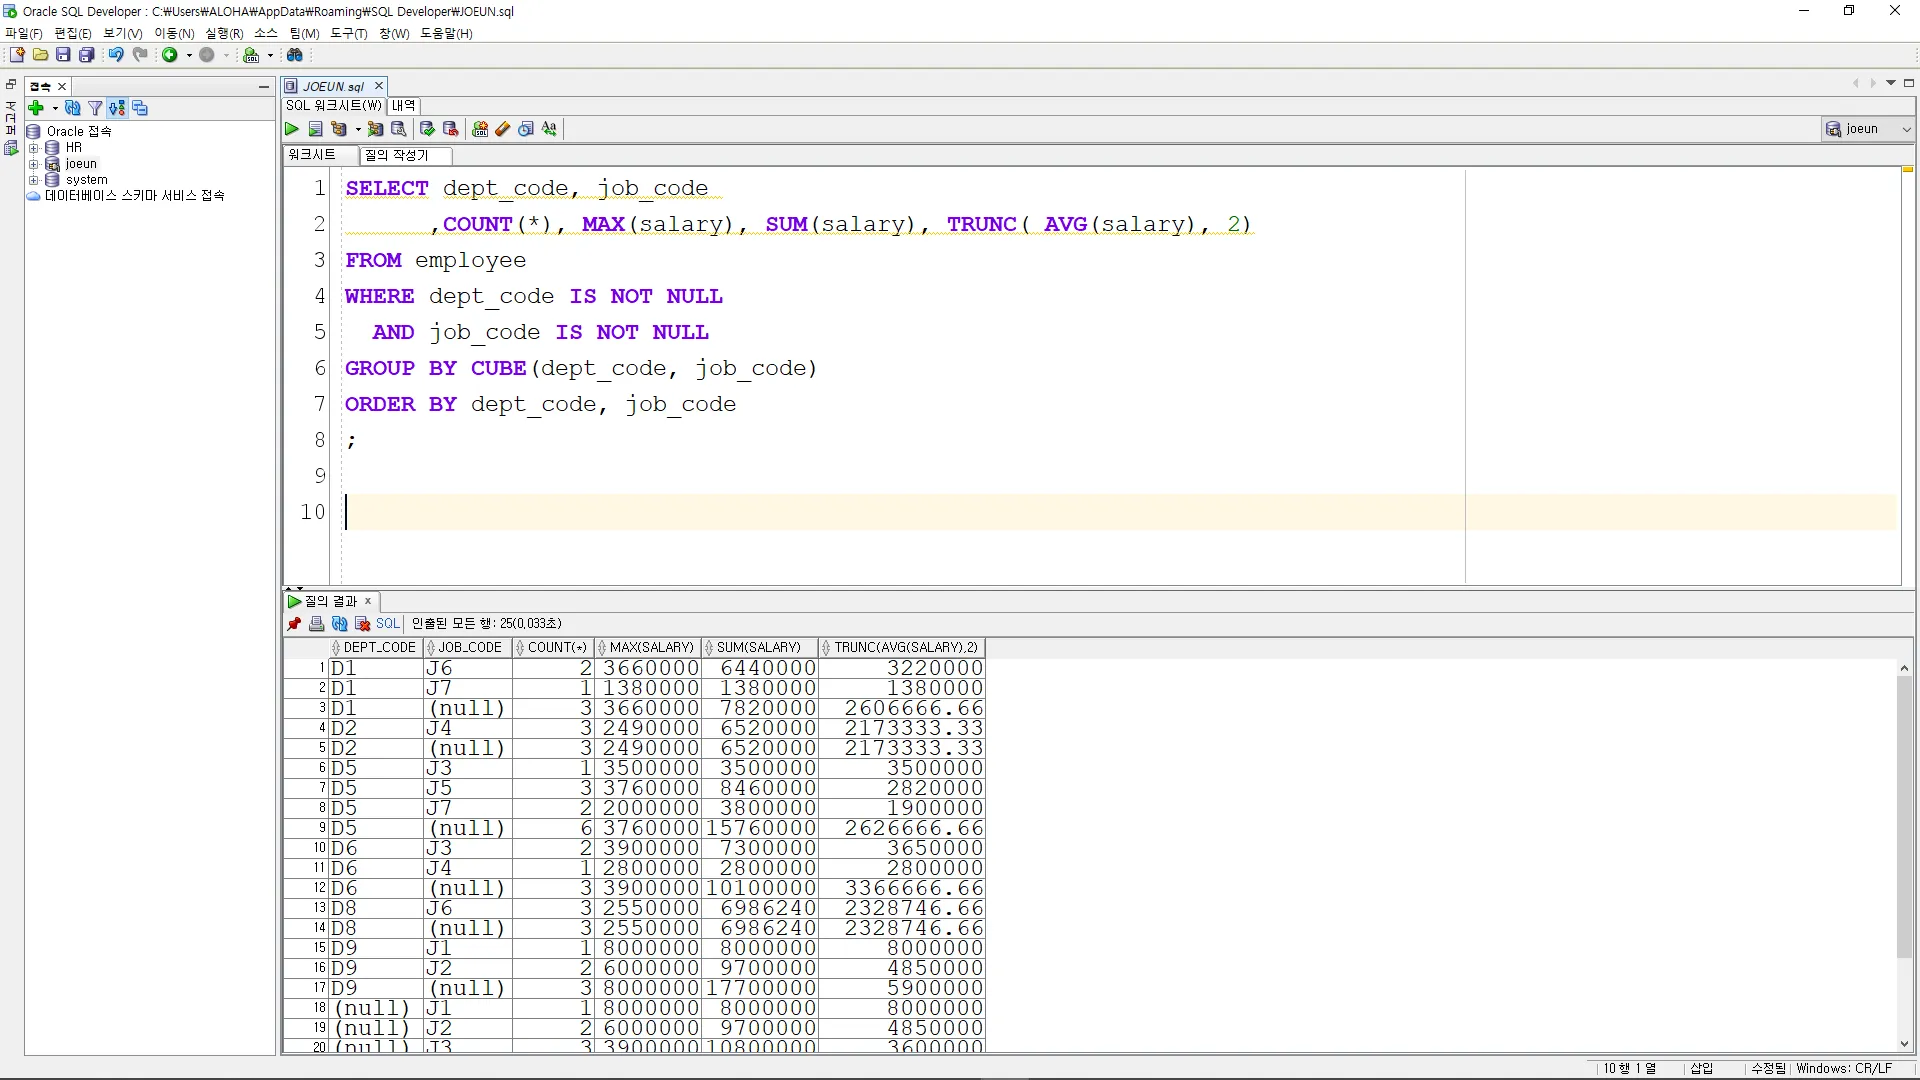Viewport: 1920px width, 1080px height.
Task: Click the Rollback icon in worksheet toolbar
Action: [x=450, y=129]
